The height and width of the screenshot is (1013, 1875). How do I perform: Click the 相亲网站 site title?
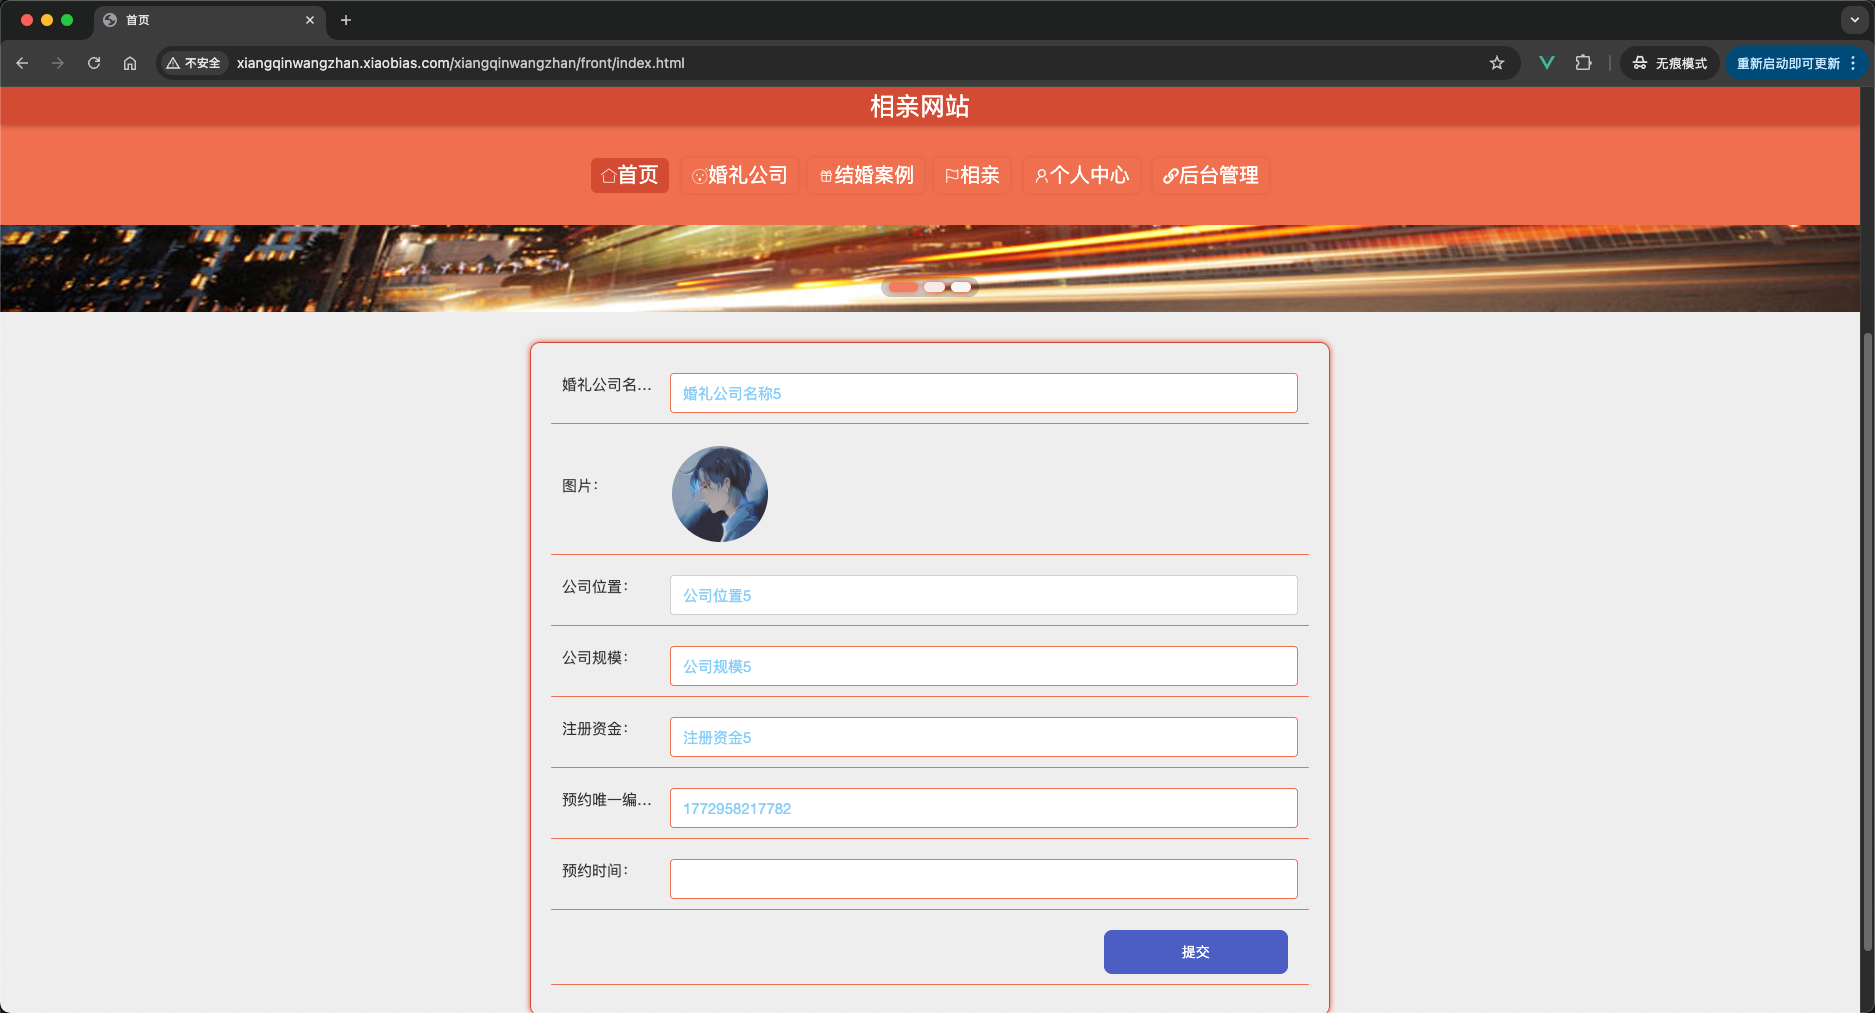pyautogui.click(x=920, y=106)
